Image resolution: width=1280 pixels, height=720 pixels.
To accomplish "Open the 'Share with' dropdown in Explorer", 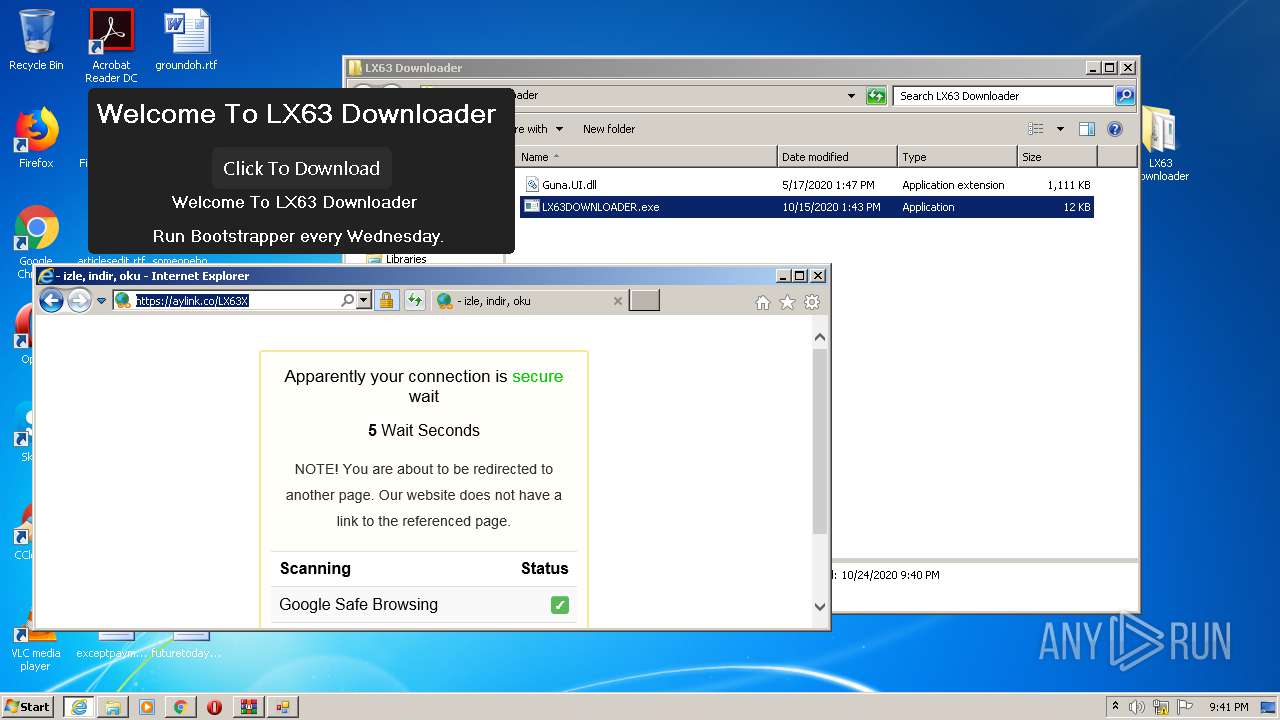I will click(538, 129).
